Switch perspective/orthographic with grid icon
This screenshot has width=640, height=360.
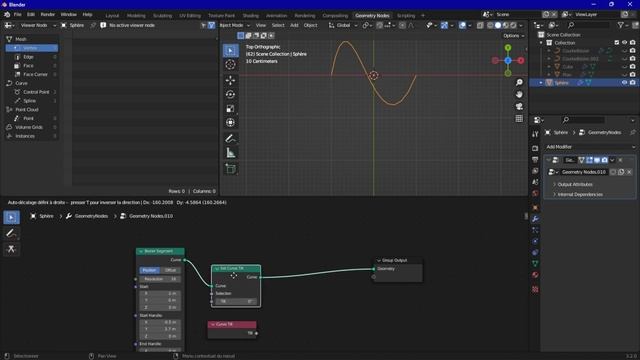click(519, 118)
